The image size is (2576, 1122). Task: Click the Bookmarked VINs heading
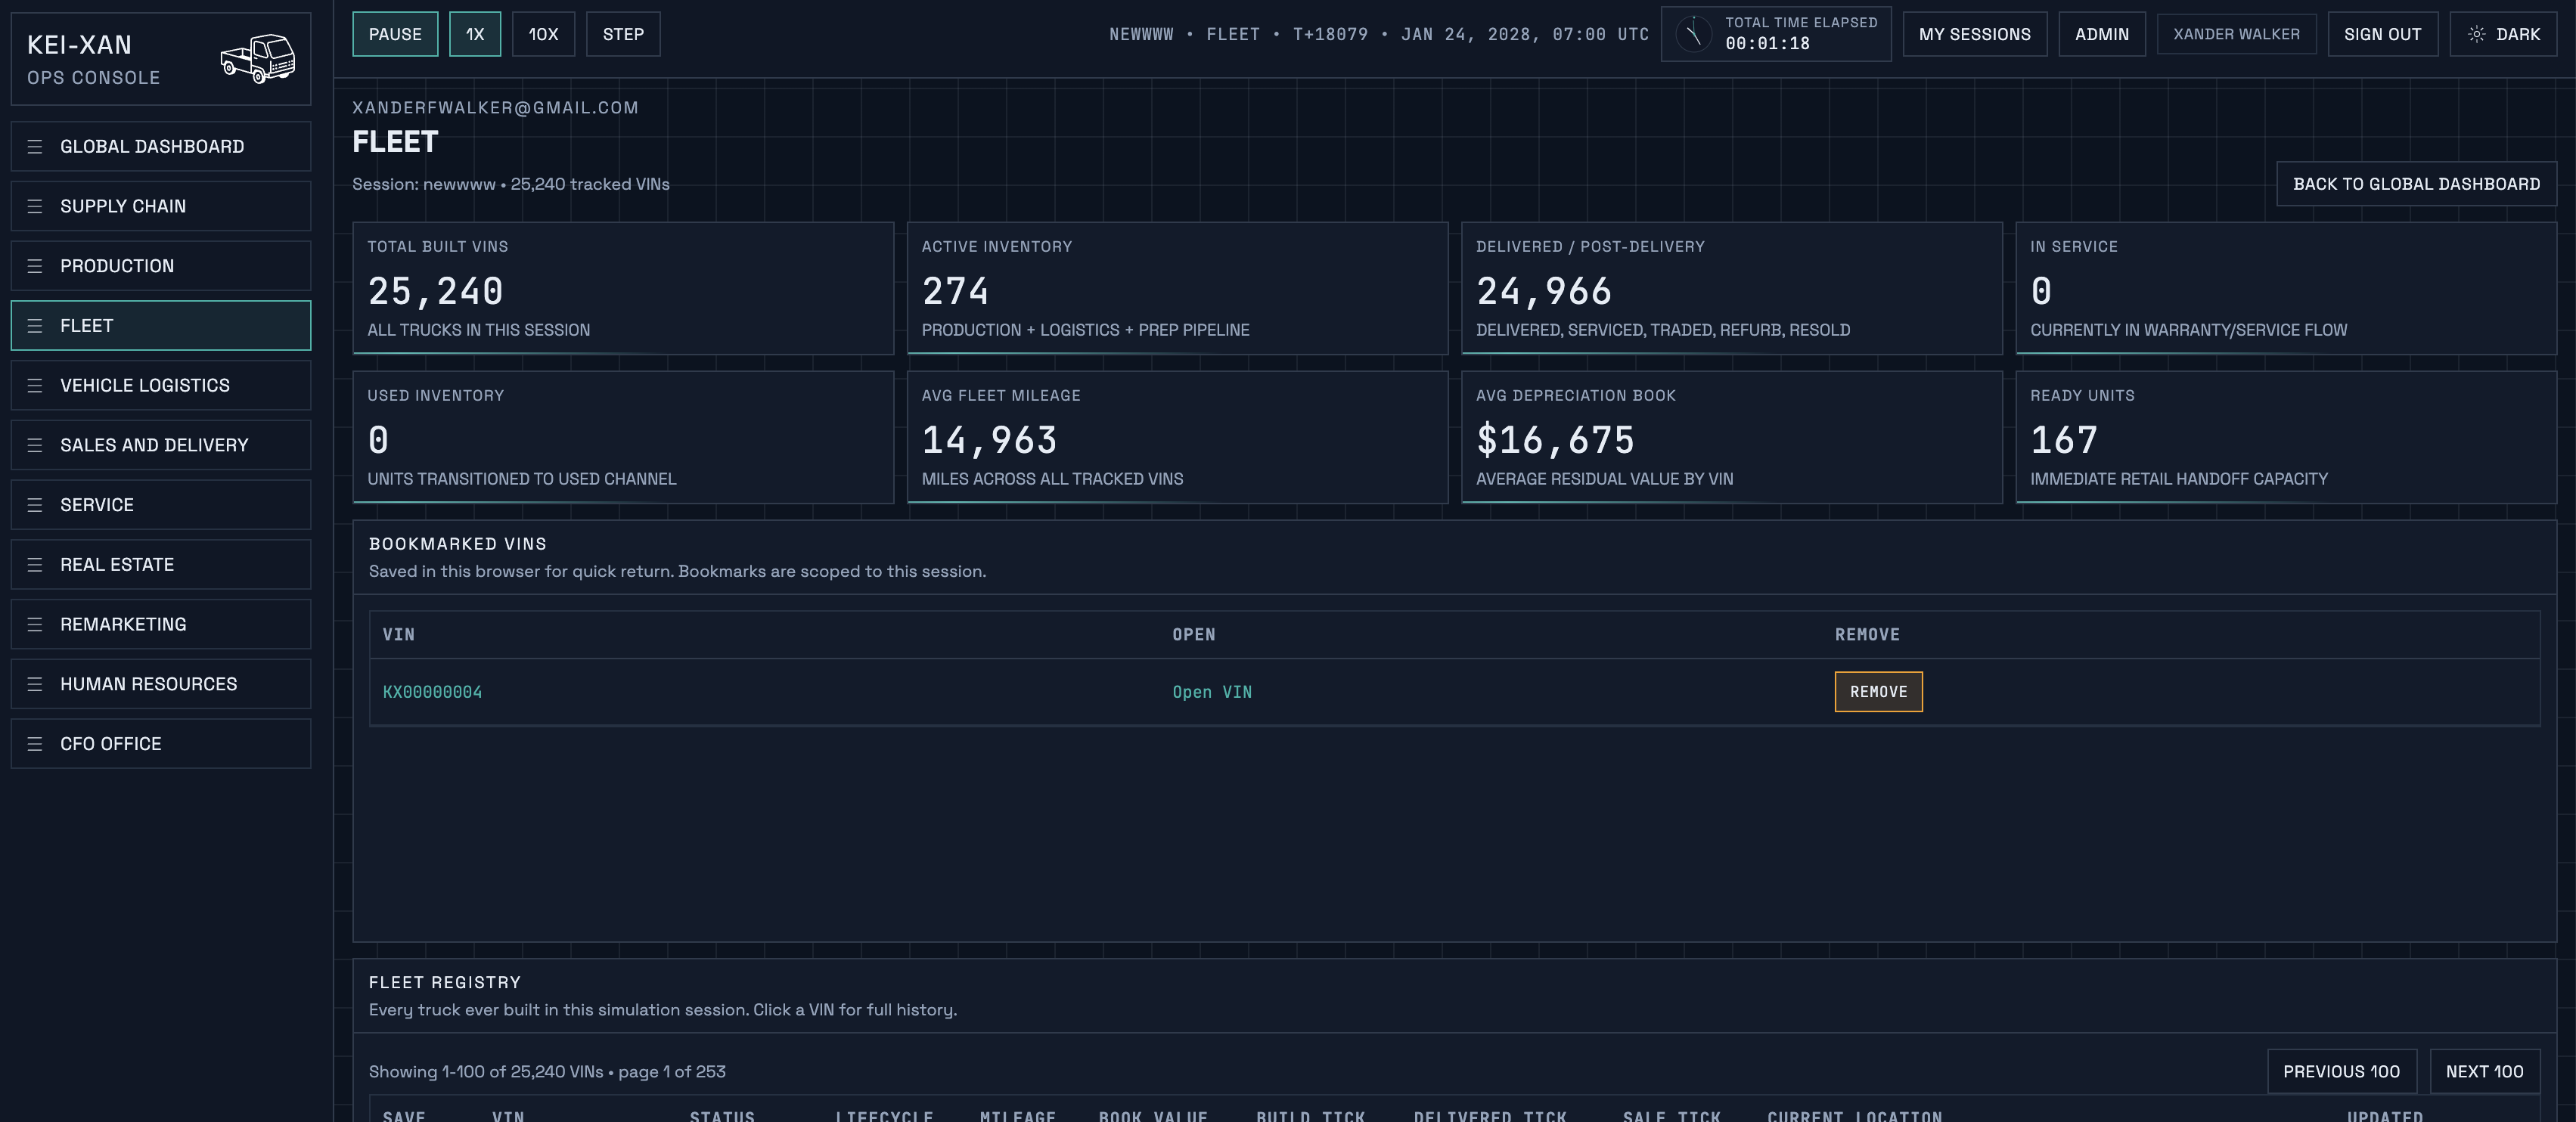[x=457, y=544]
